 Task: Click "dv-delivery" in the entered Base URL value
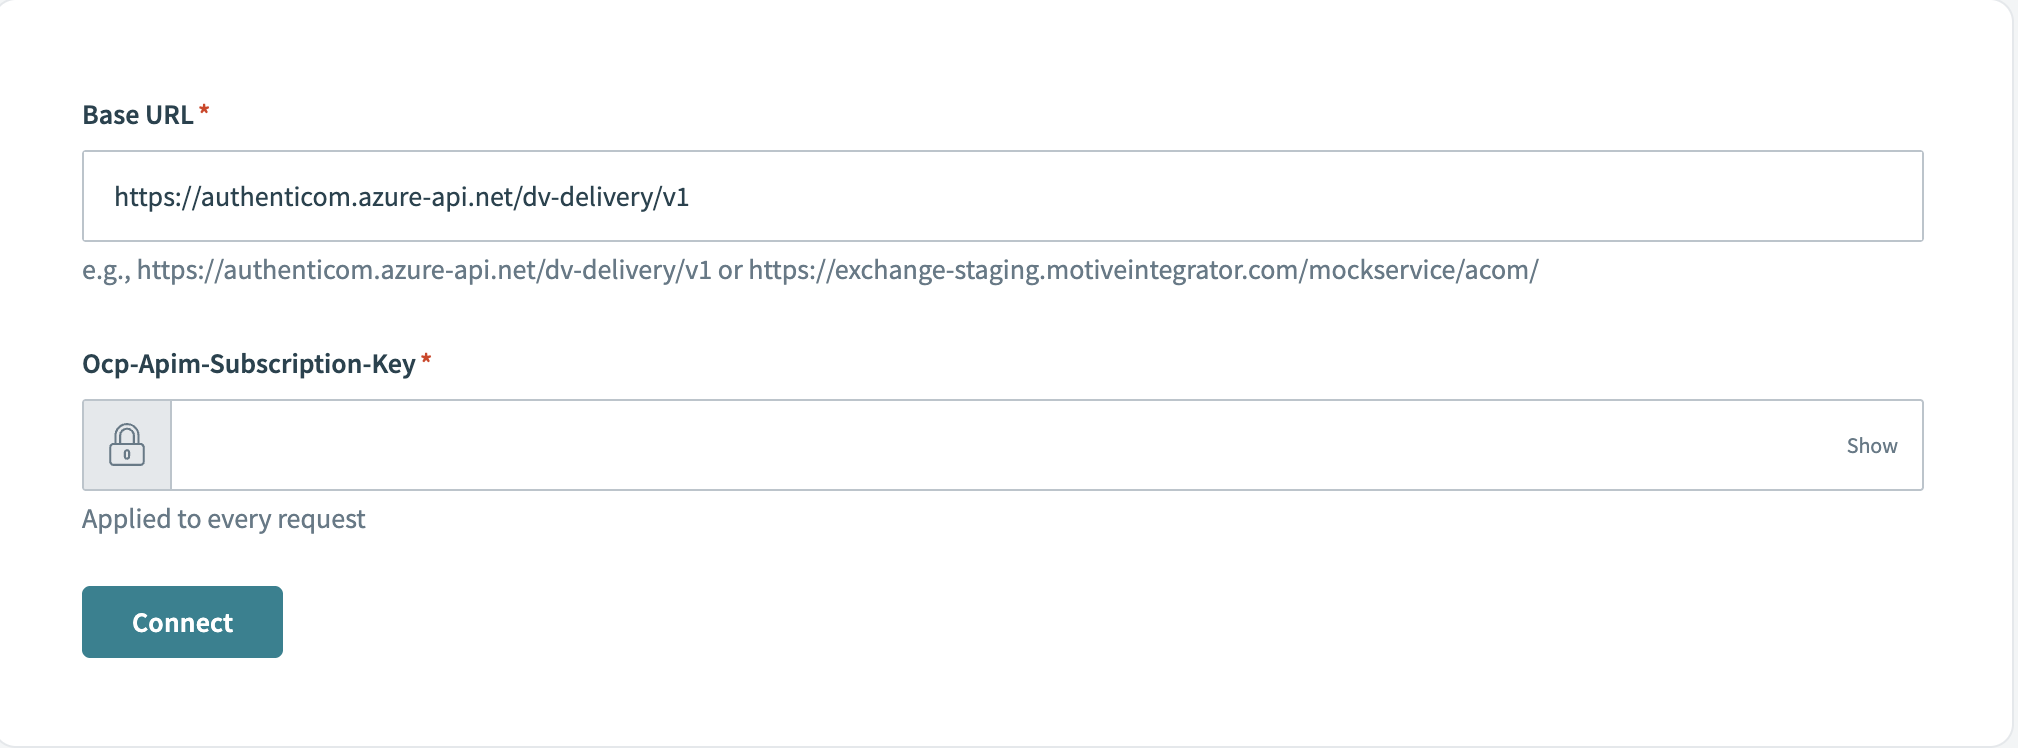pos(590,197)
